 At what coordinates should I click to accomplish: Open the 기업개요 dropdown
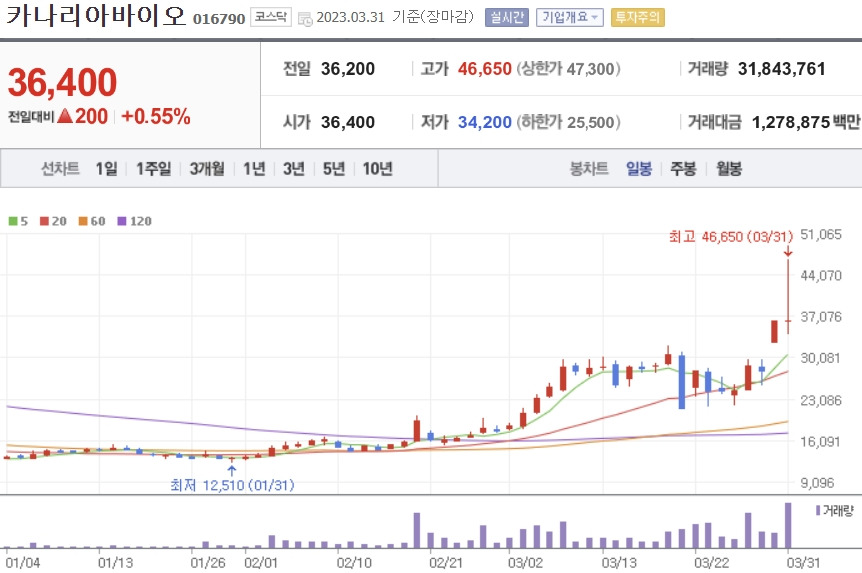(570, 18)
